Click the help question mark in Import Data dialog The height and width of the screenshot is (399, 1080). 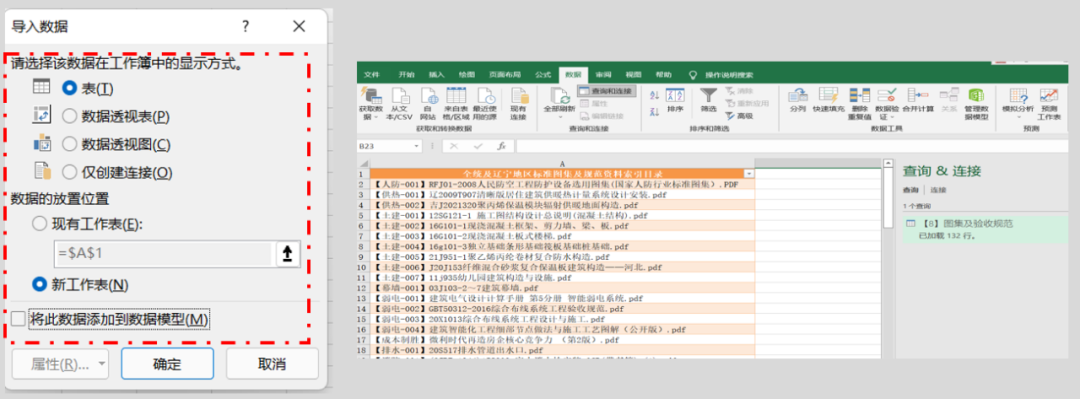pos(245,27)
